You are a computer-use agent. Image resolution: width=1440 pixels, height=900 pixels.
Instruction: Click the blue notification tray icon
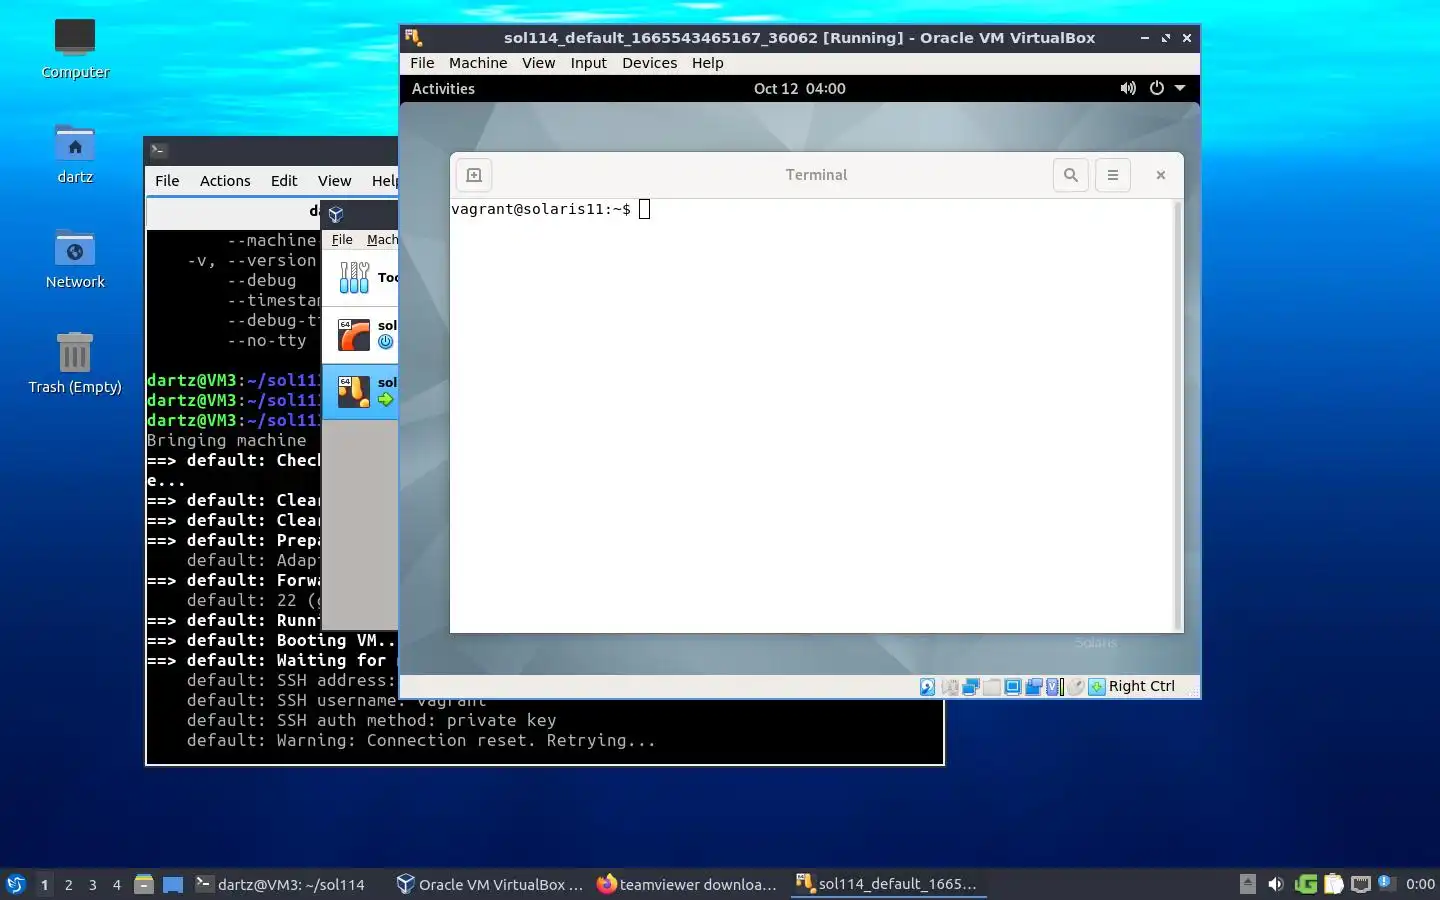click(1385, 882)
